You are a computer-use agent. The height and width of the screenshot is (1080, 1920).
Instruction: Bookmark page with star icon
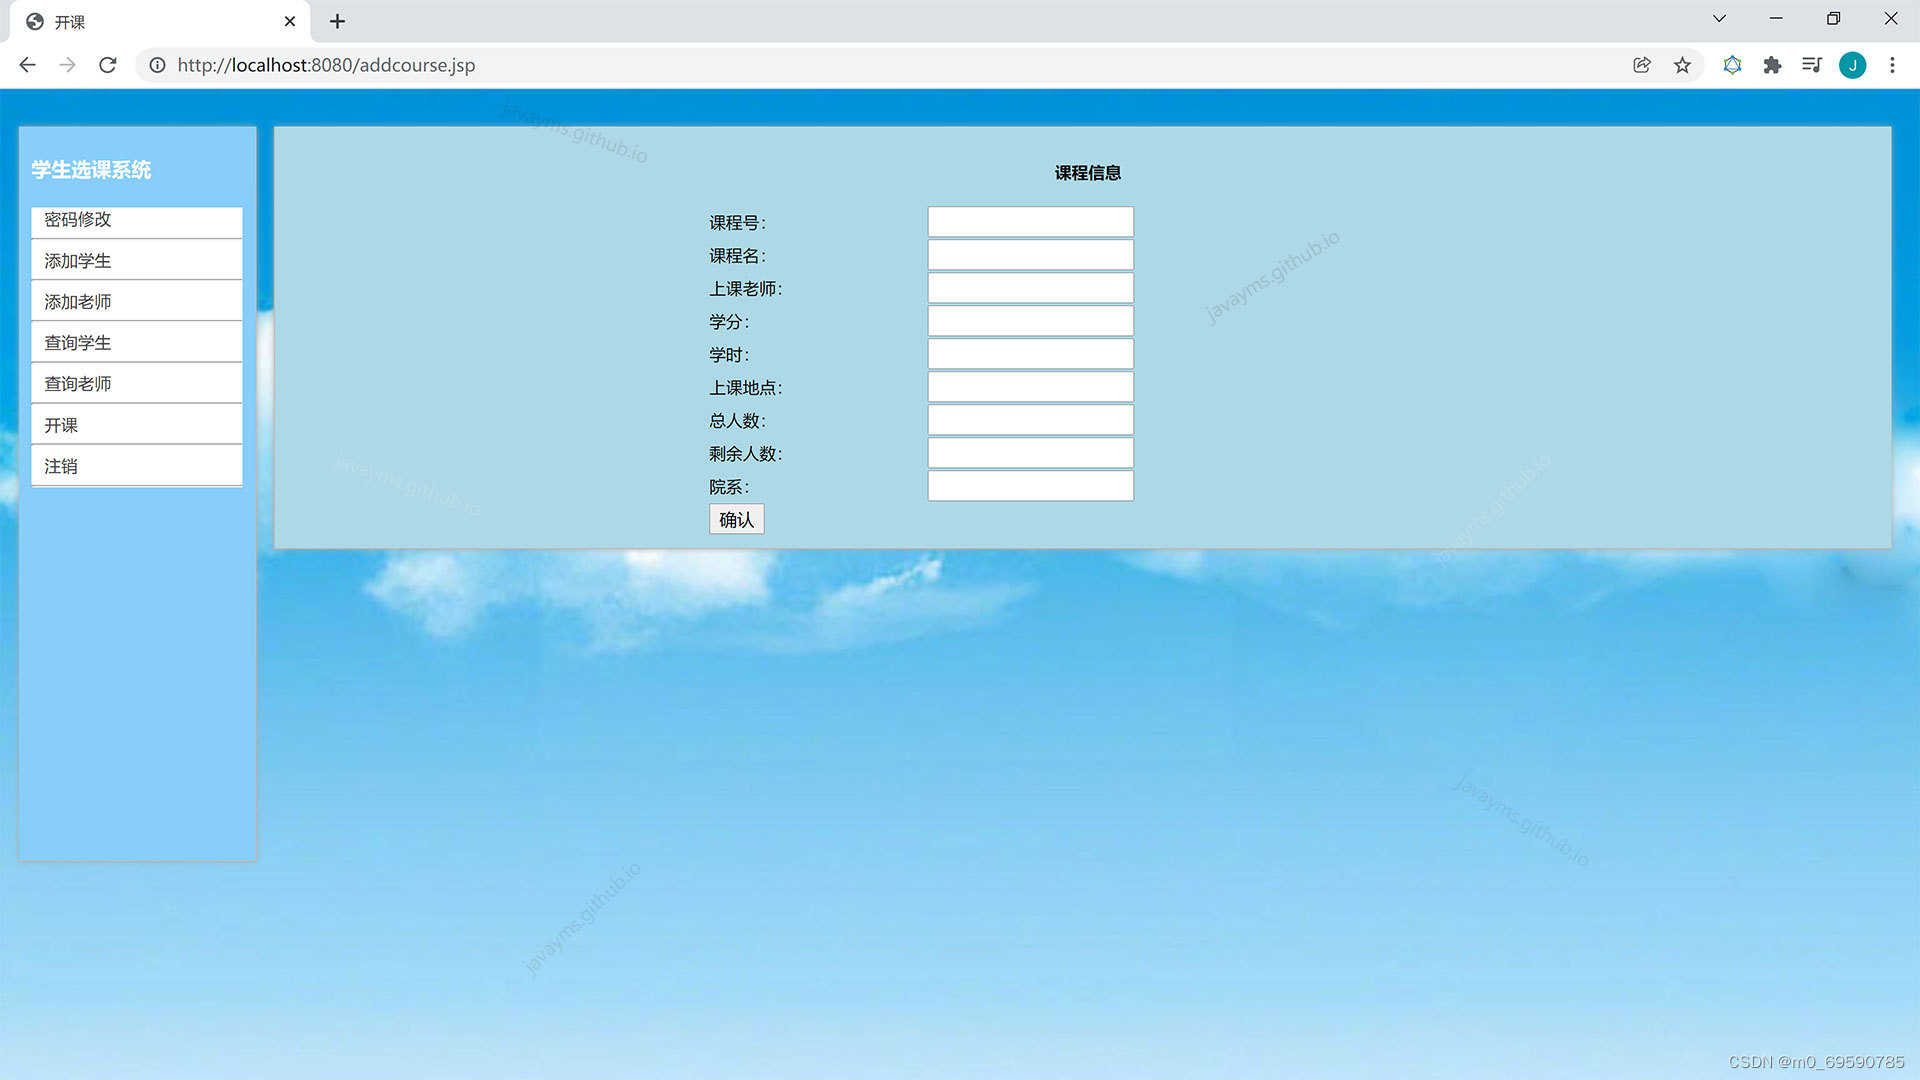coord(1683,65)
